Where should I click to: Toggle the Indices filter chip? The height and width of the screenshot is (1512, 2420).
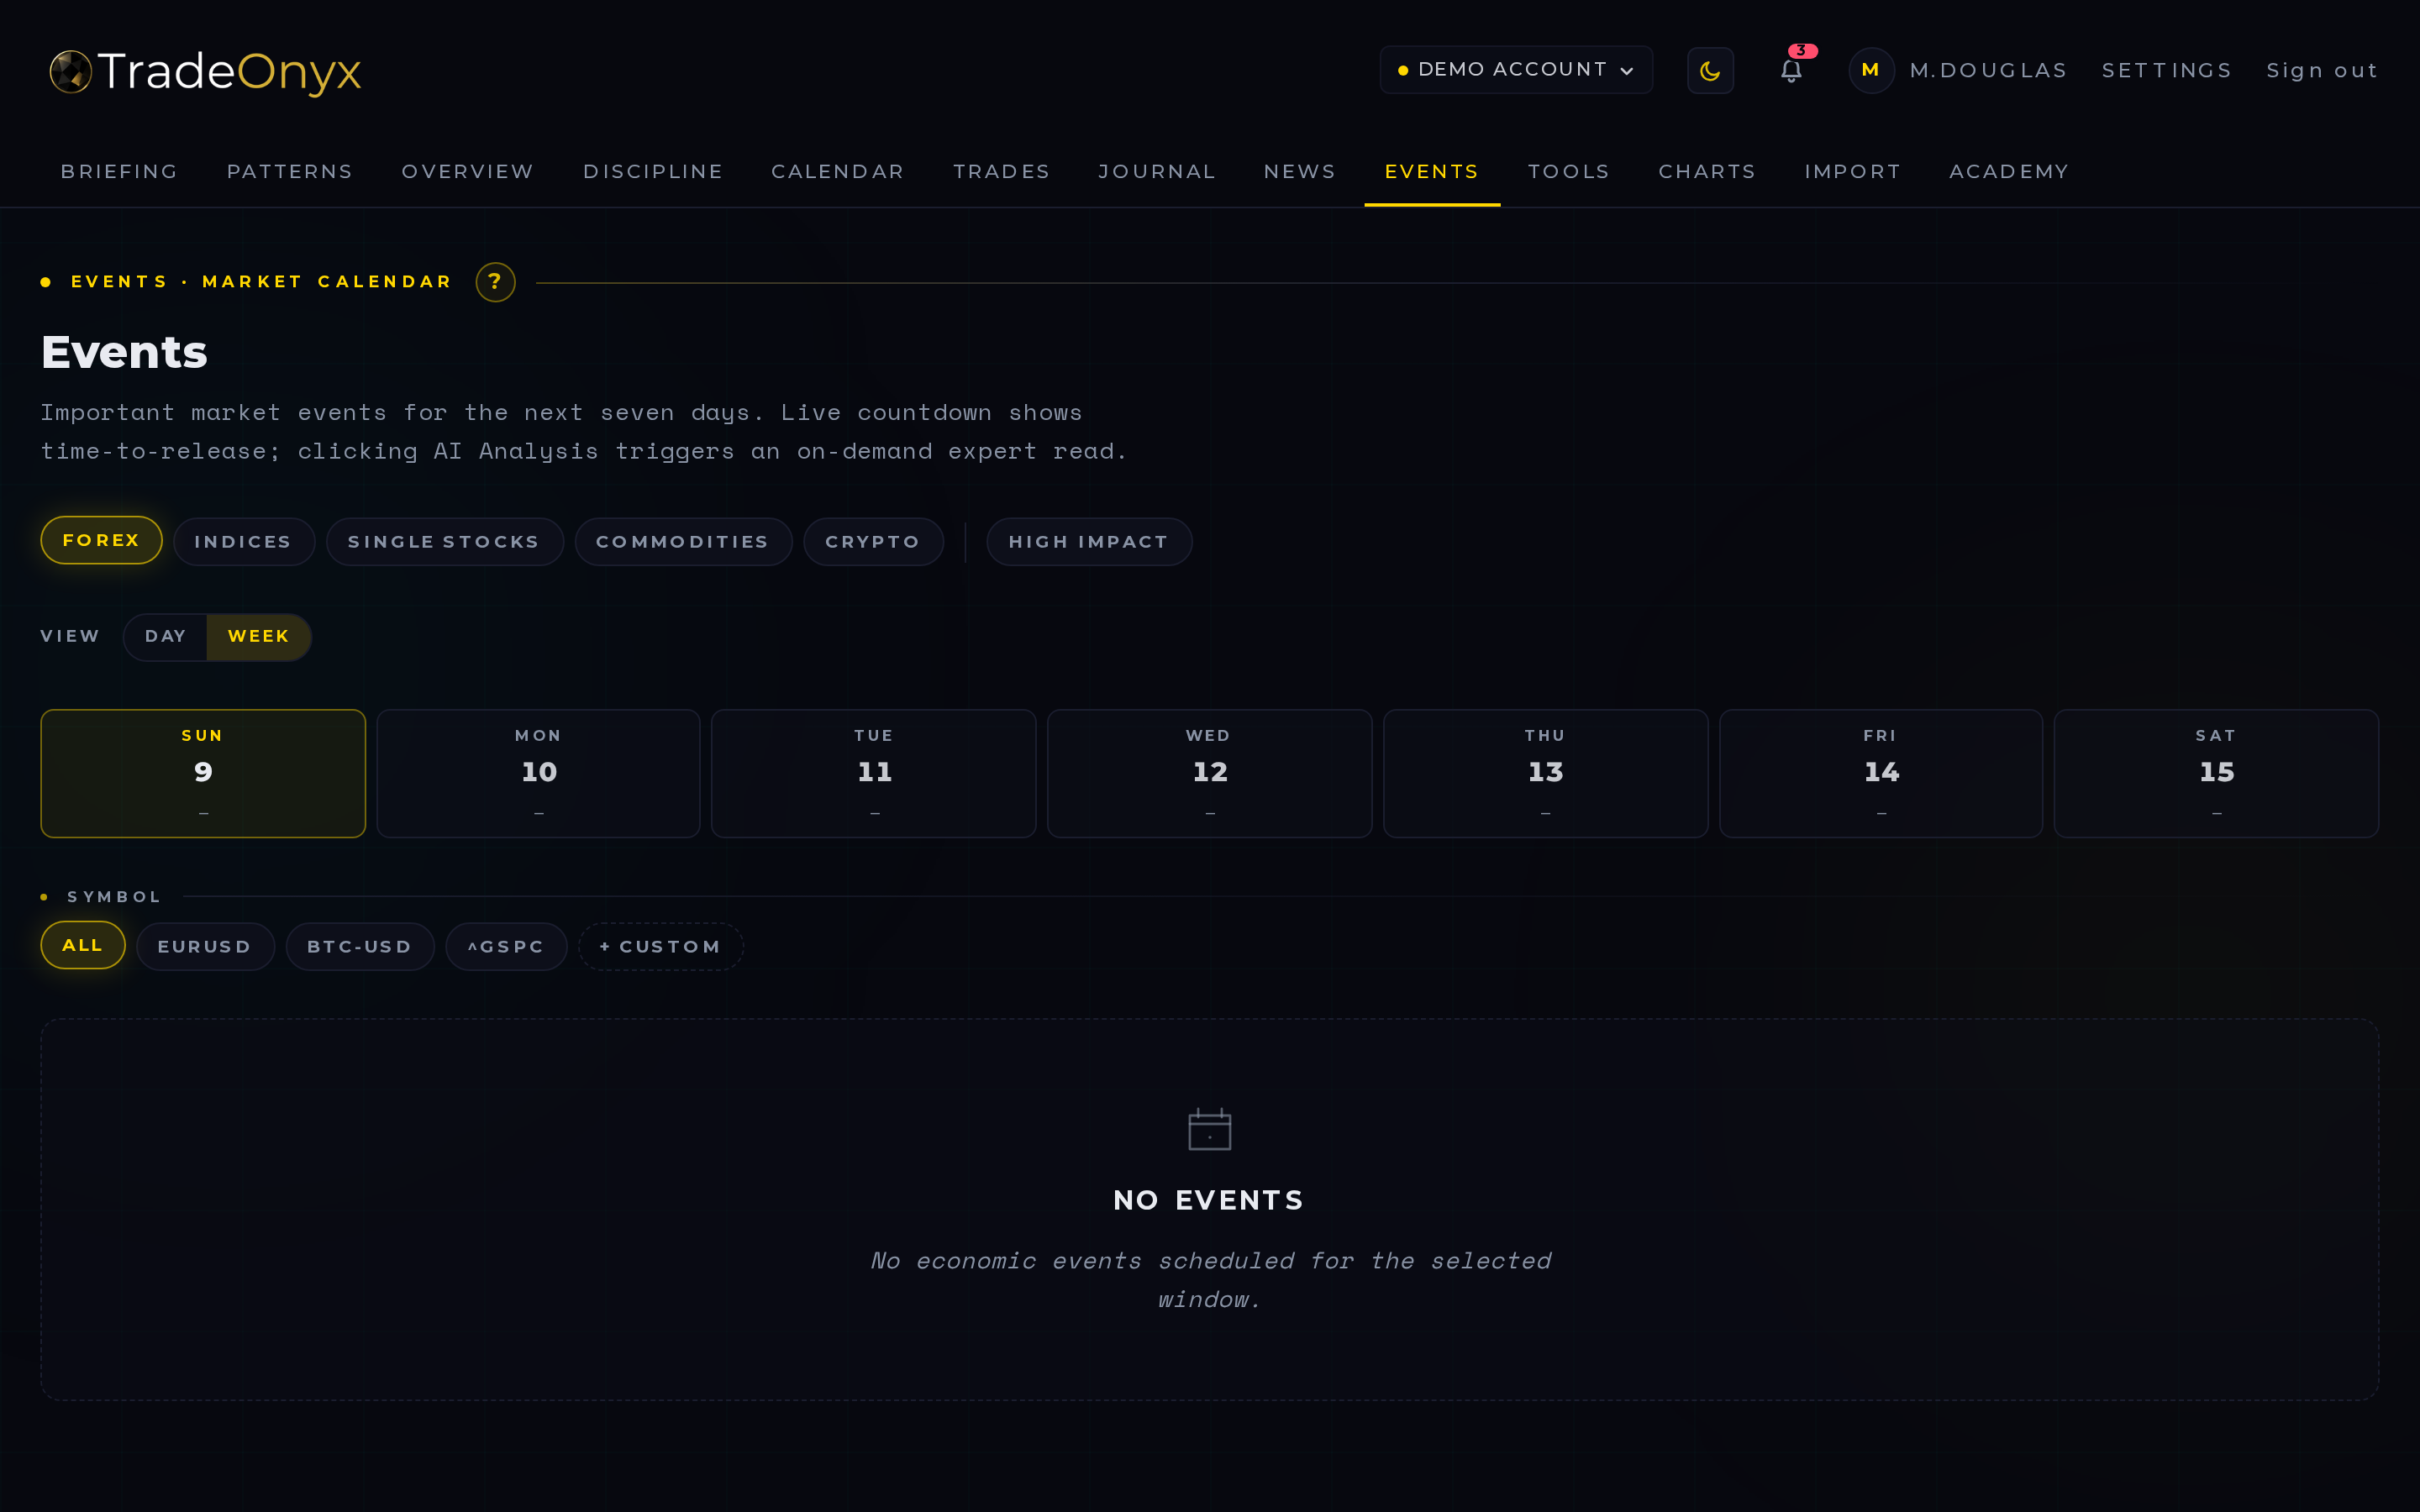(244, 541)
